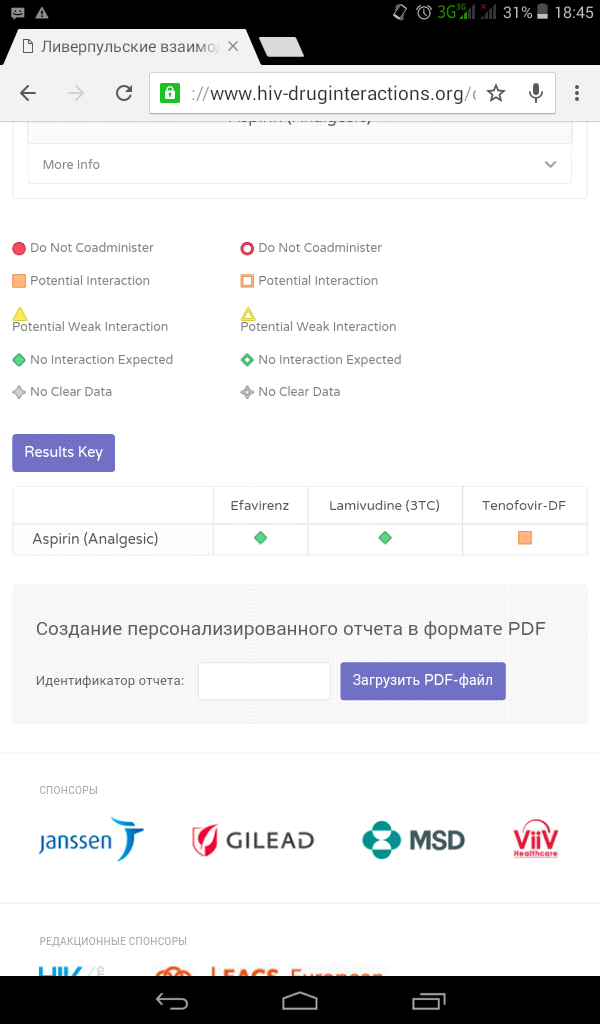Open the MSD sponsor logo

coord(413,840)
